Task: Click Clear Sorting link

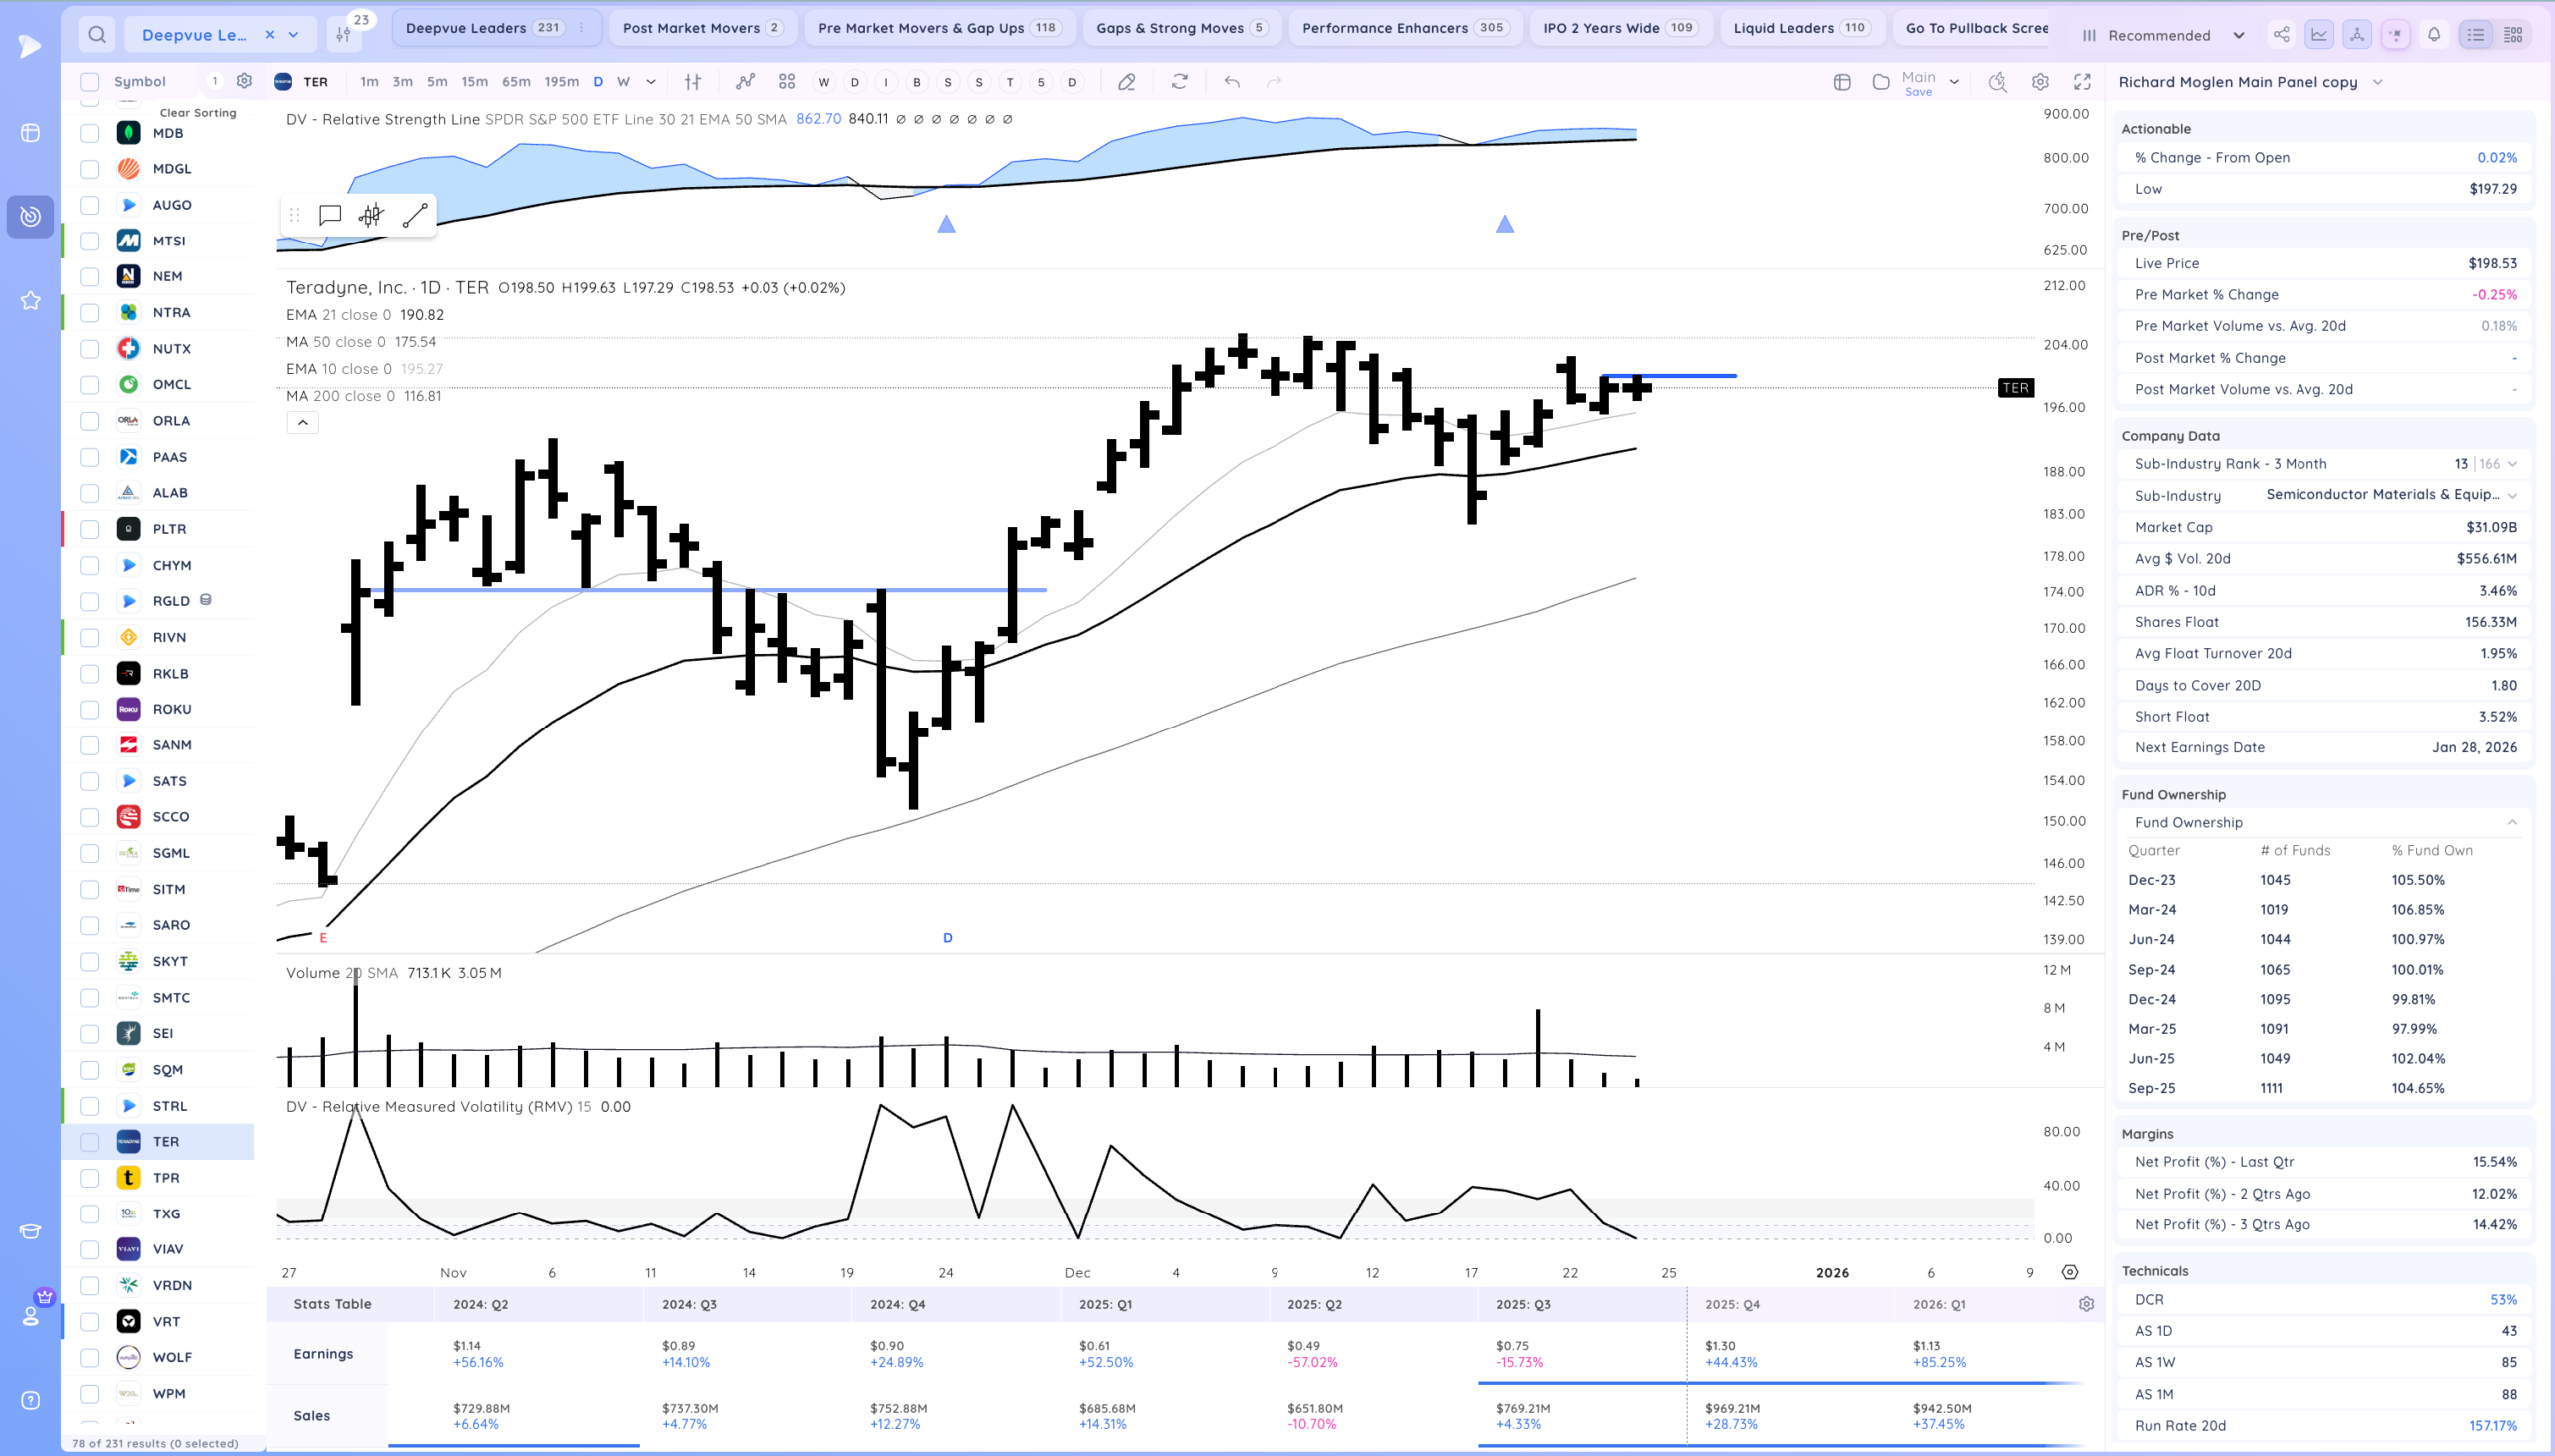Action: pyautogui.click(x=198, y=112)
